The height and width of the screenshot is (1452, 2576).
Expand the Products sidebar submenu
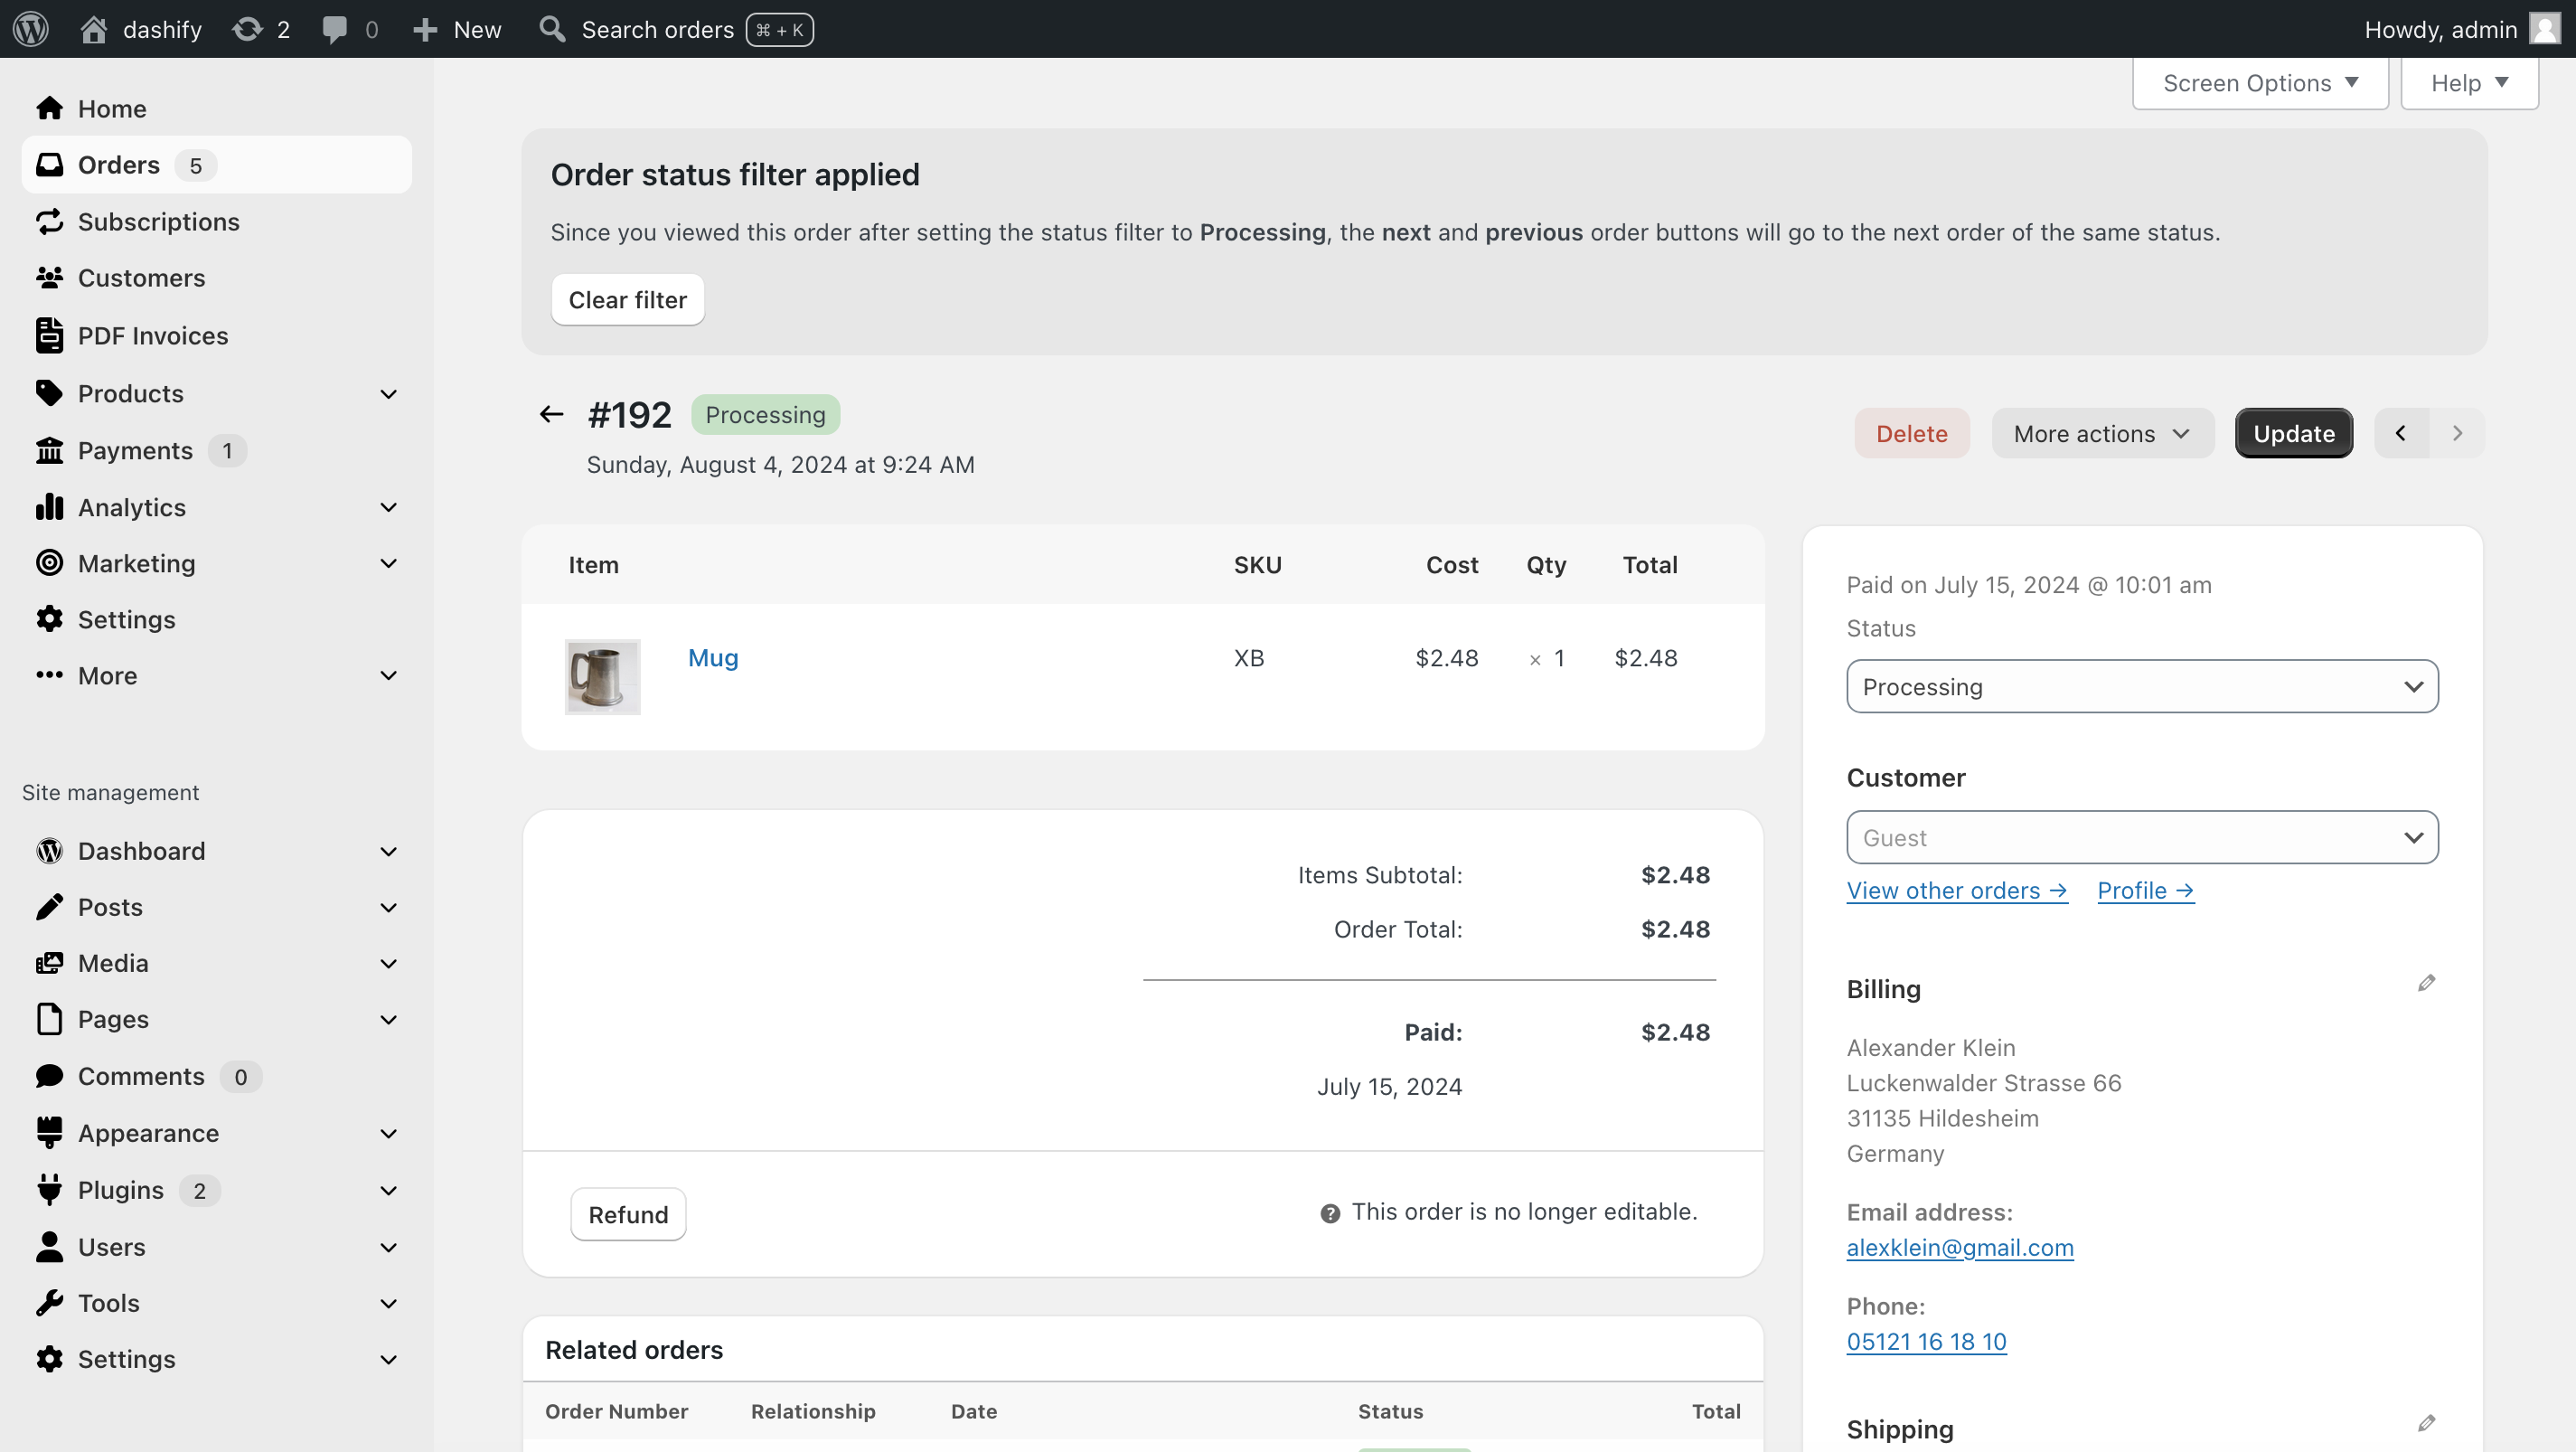pyautogui.click(x=389, y=394)
